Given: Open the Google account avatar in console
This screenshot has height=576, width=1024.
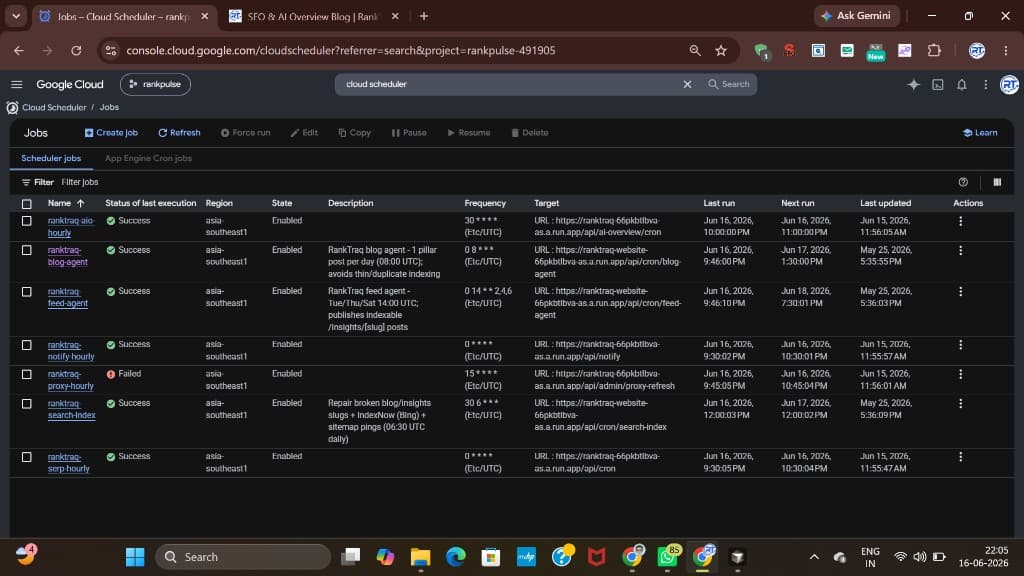Looking at the screenshot, I should coord(1009,84).
